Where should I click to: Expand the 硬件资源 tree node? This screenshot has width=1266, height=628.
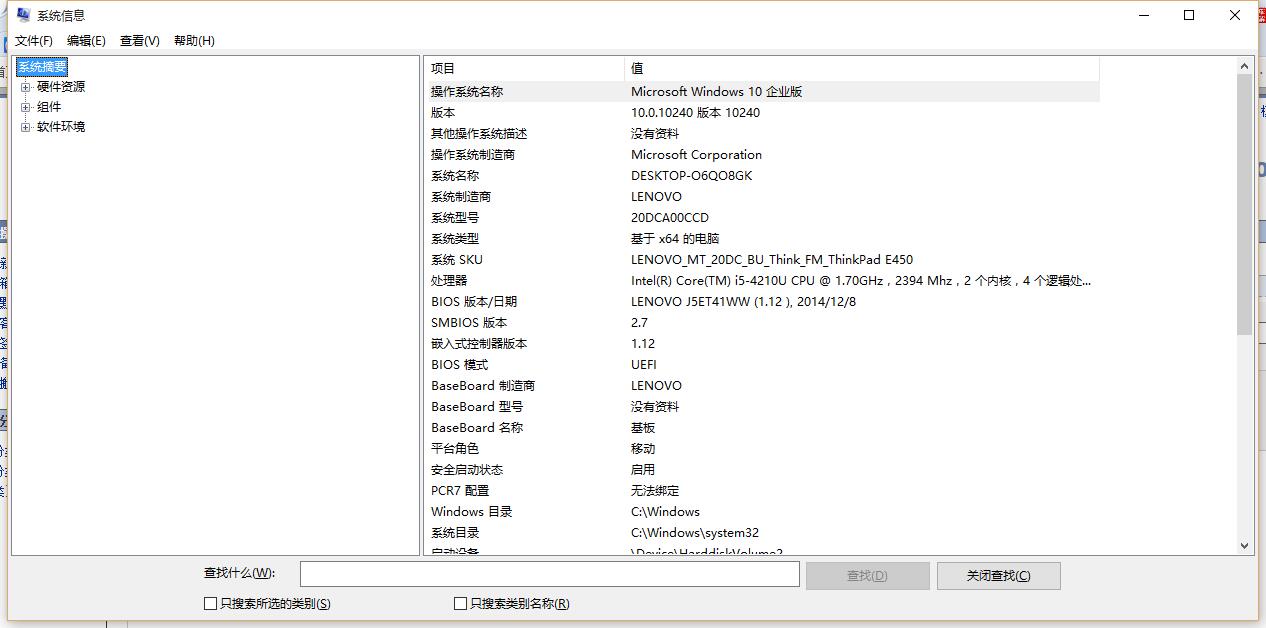26,87
